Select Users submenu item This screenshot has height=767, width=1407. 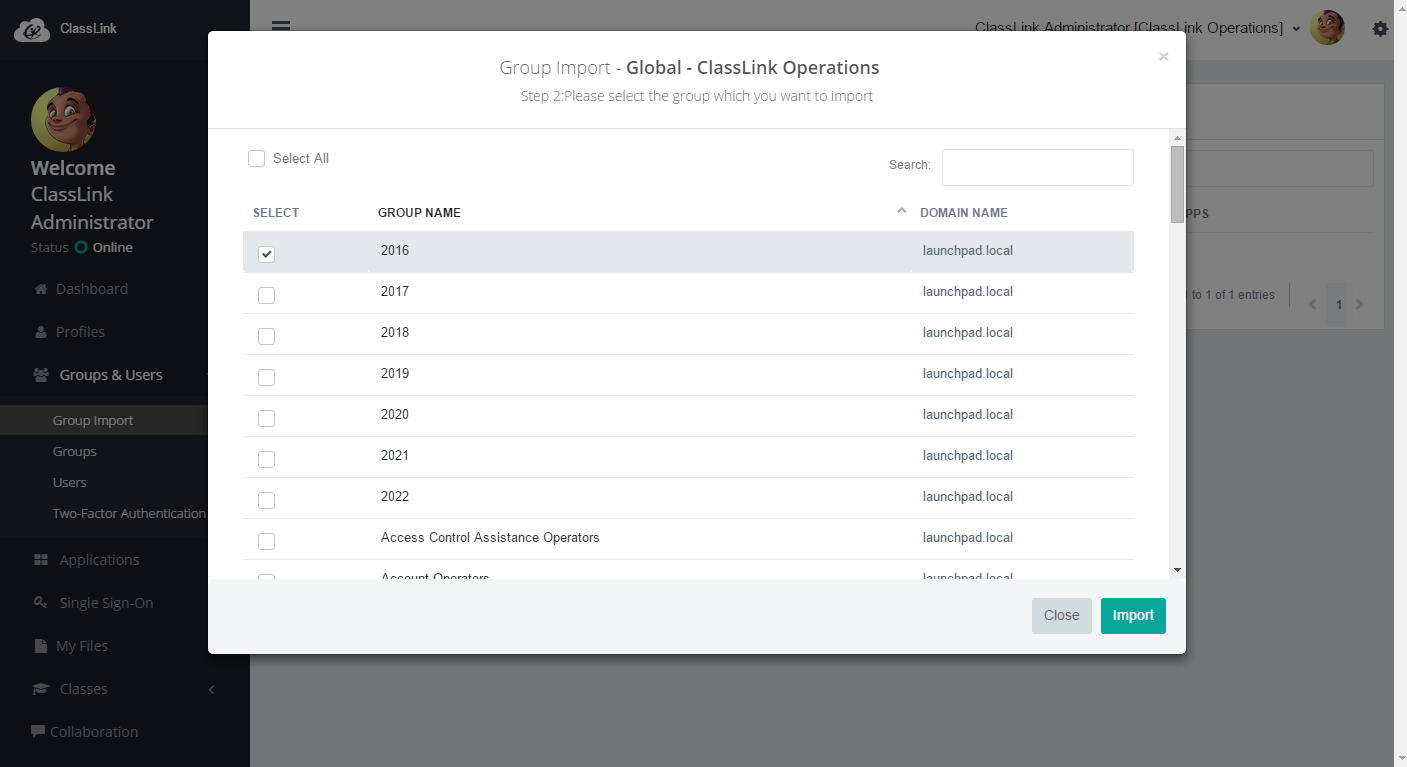(x=70, y=482)
